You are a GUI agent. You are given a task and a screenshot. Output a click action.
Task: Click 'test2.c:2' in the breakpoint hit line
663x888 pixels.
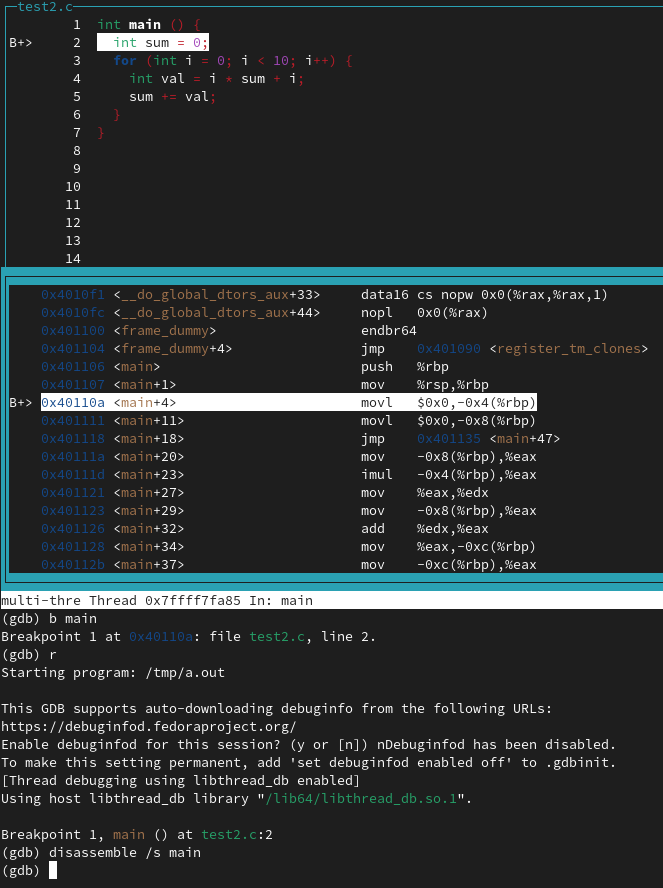coord(237,835)
